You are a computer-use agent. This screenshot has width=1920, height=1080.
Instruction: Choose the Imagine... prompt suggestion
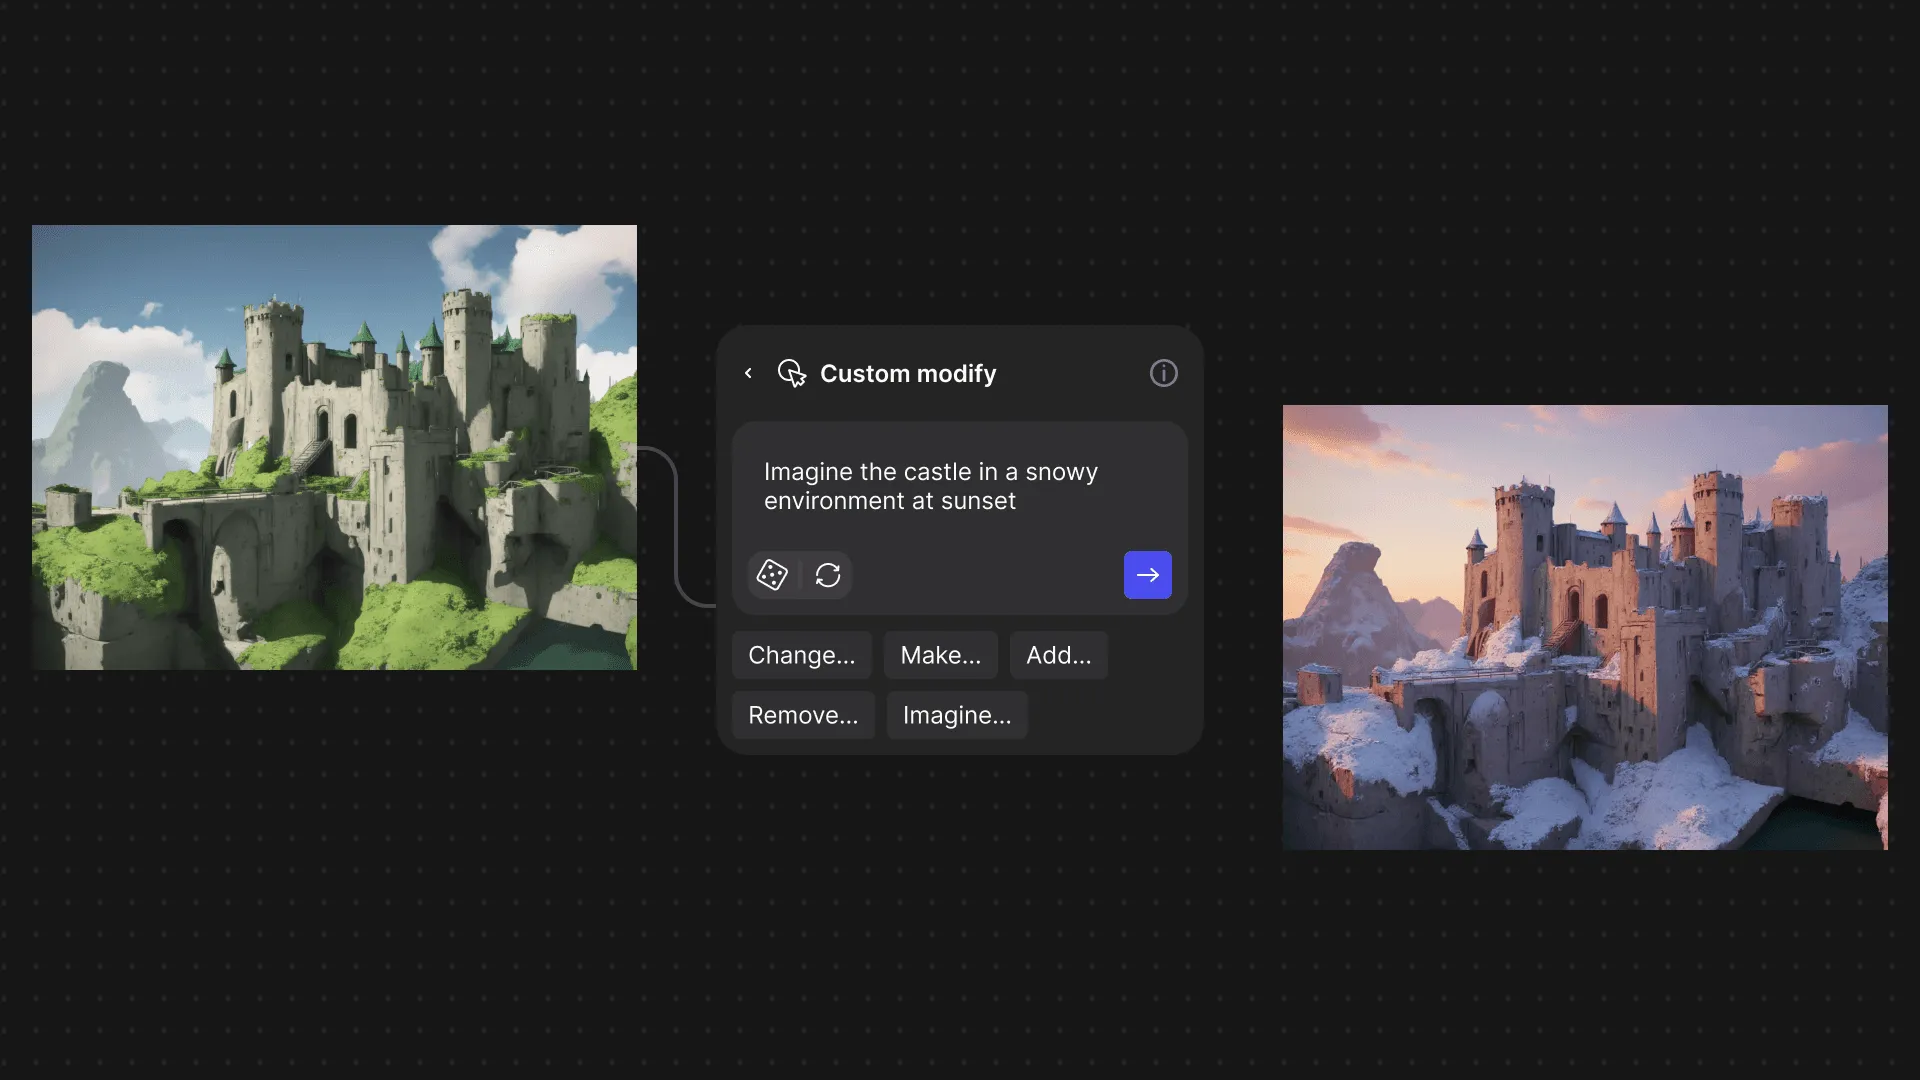coord(957,715)
